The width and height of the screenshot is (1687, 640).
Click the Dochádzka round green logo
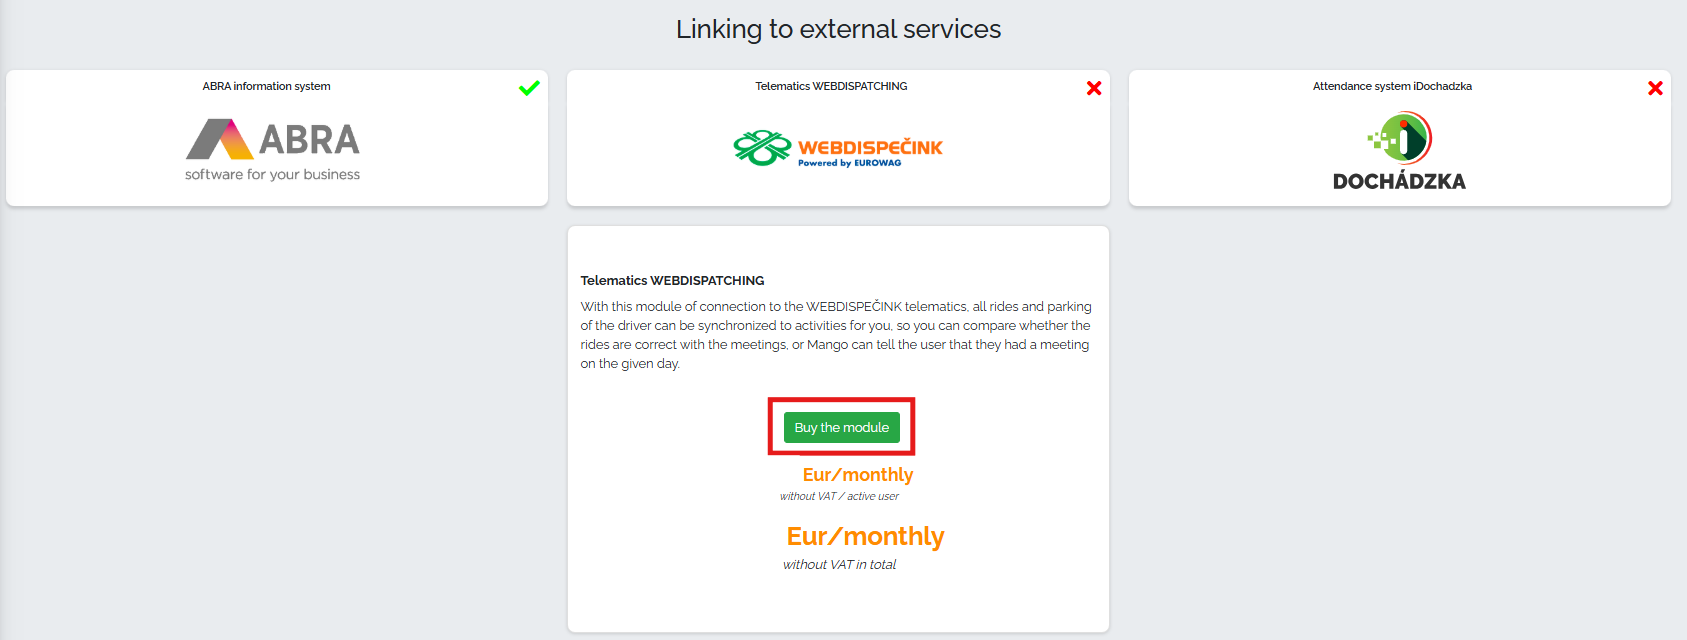(x=1400, y=138)
